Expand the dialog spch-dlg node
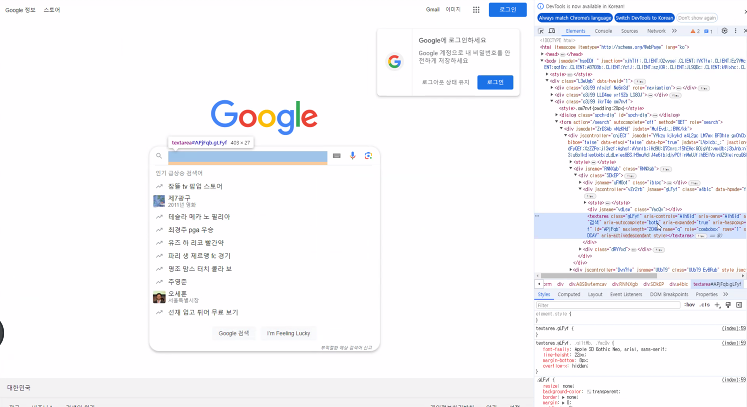The image size is (747, 407). click(x=556, y=115)
